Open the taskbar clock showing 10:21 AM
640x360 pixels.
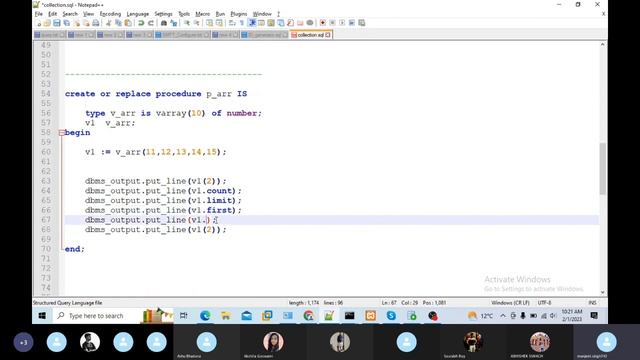572,316
